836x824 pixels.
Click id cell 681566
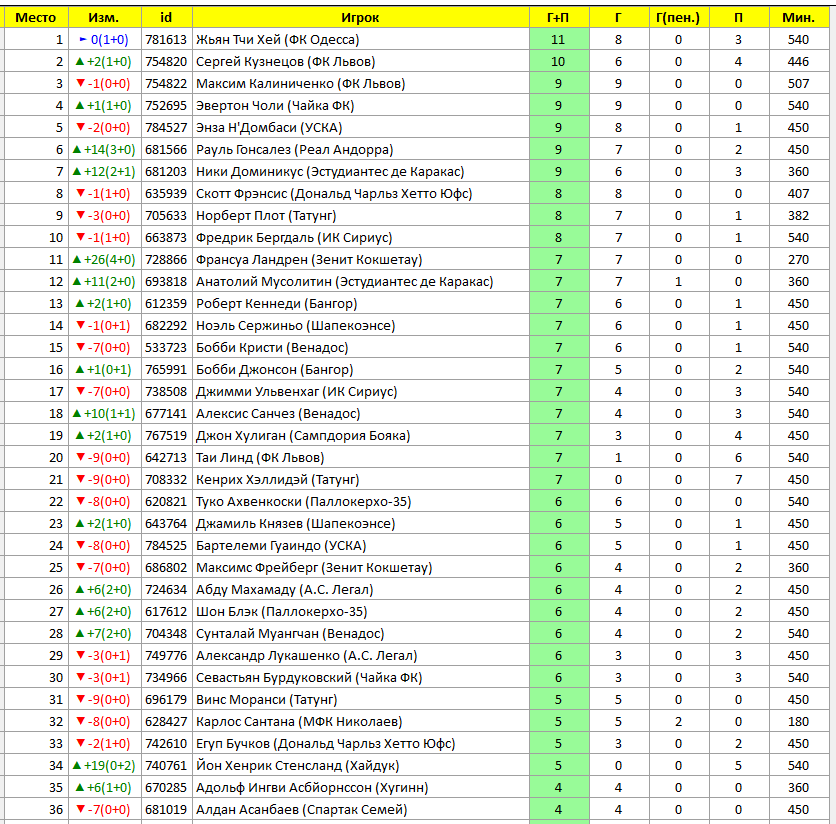pyautogui.click(x=166, y=149)
